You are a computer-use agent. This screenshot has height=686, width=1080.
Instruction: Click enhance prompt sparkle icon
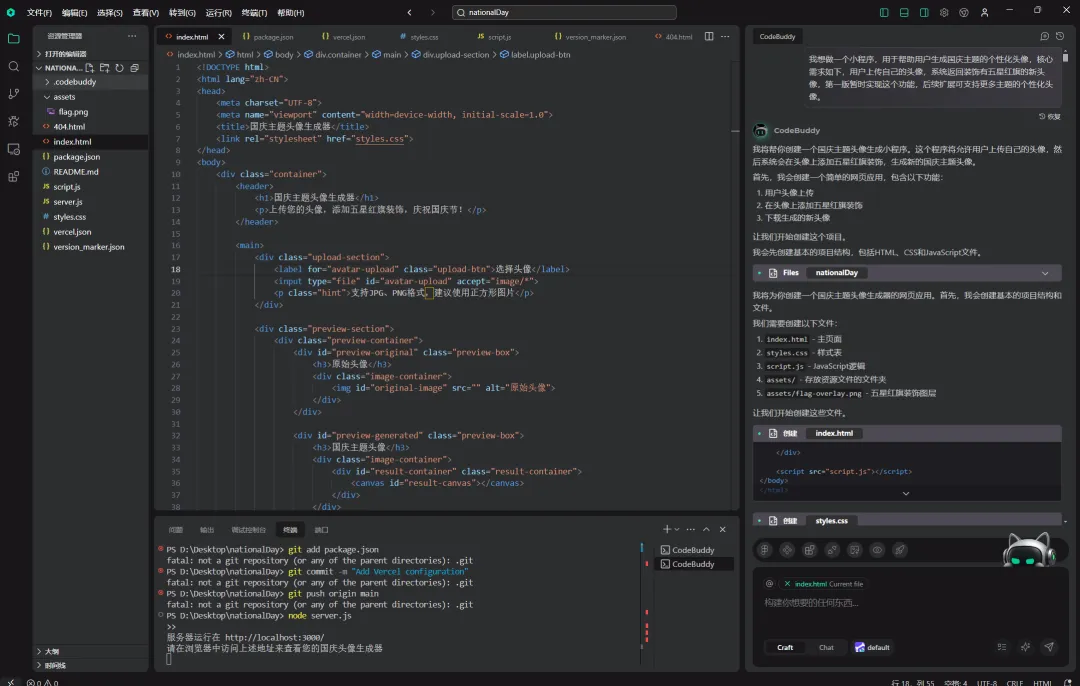(x=1026, y=647)
